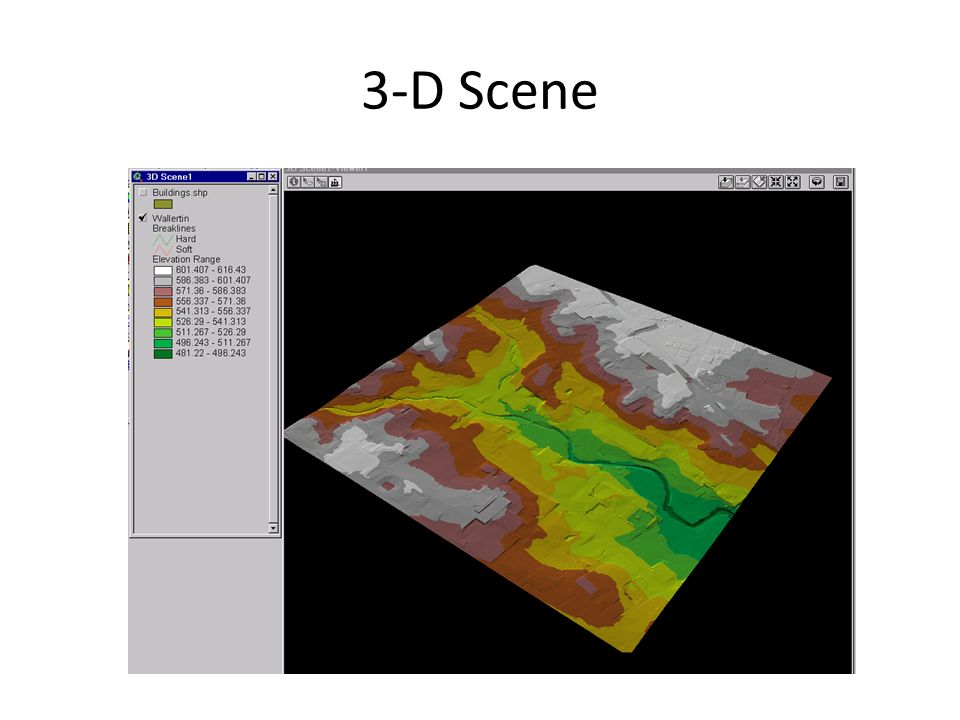Activate the highlighted Navigate tool button

(335, 182)
